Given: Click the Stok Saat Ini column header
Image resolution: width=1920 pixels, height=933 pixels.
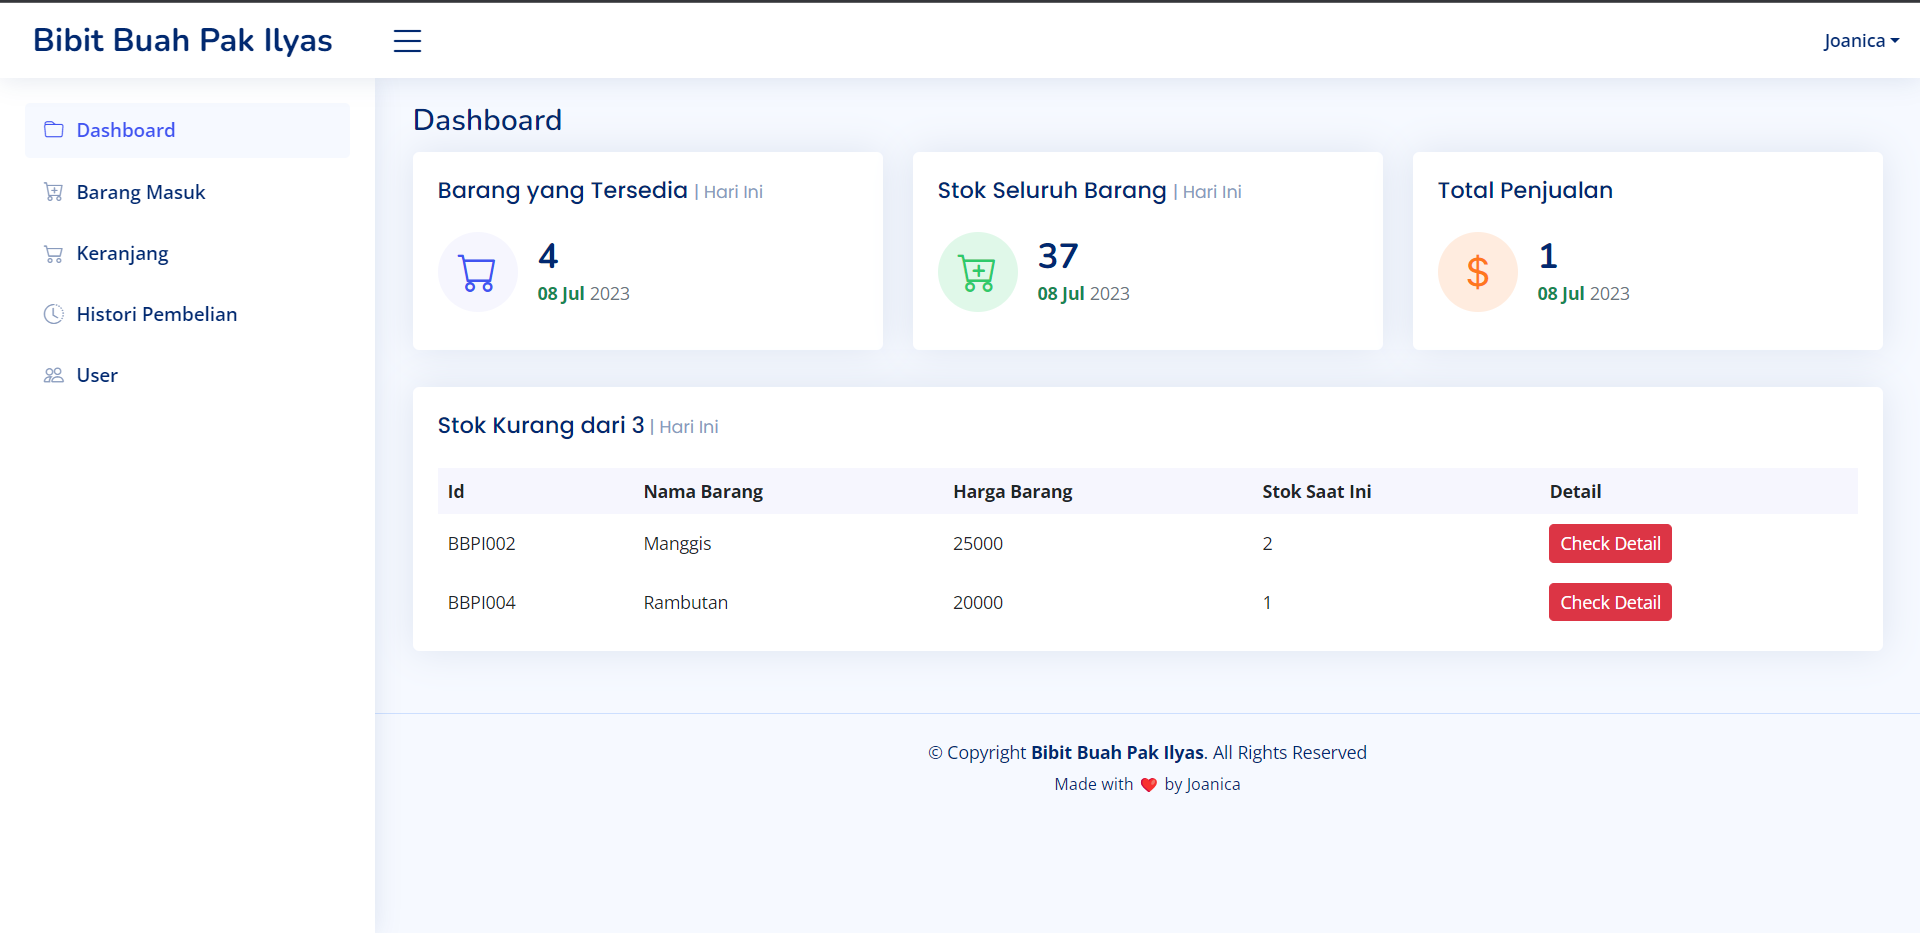Looking at the screenshot, I should coord(1316,491).
